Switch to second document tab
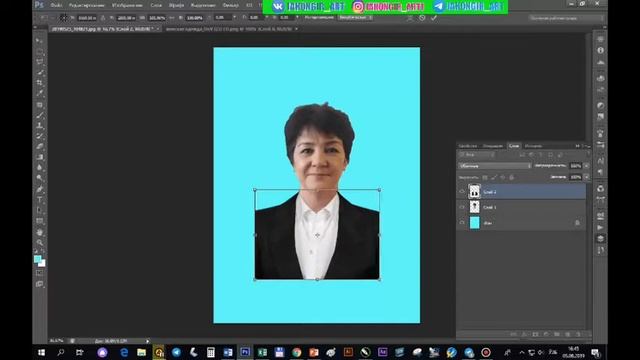This screenshot has height=360, width=640. click(229, 29)
